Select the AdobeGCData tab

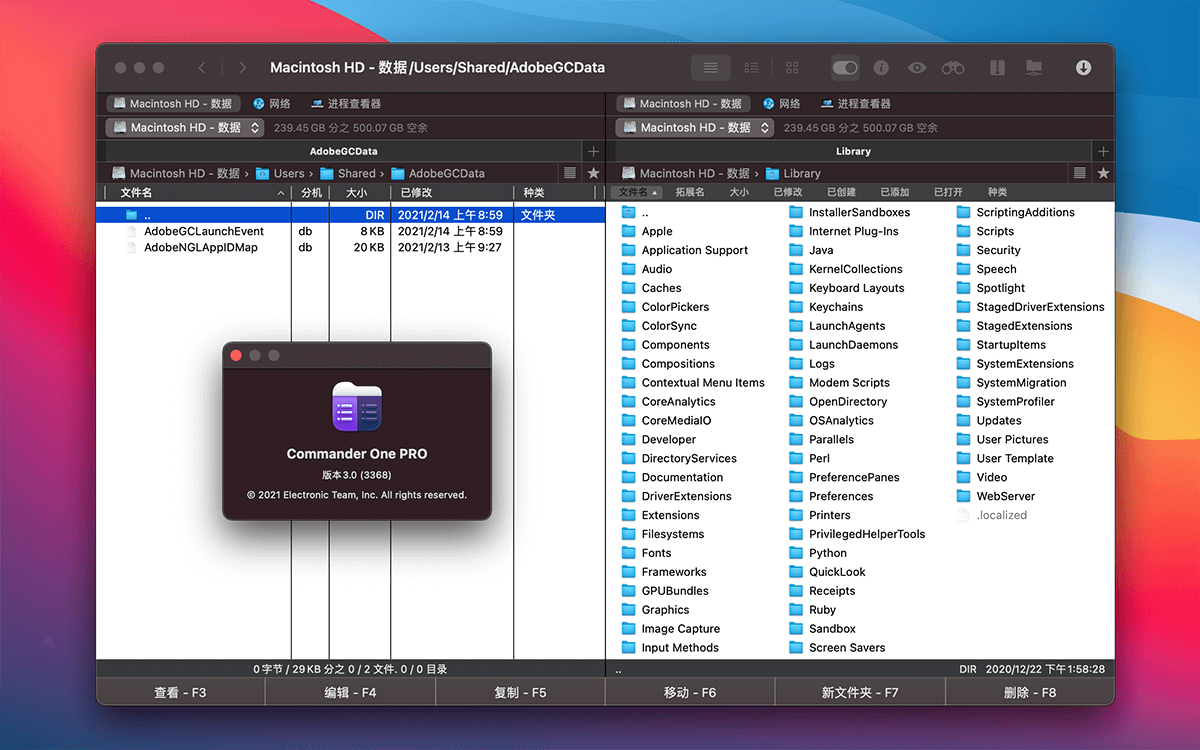pyautogui.click(x=344, y=152)
